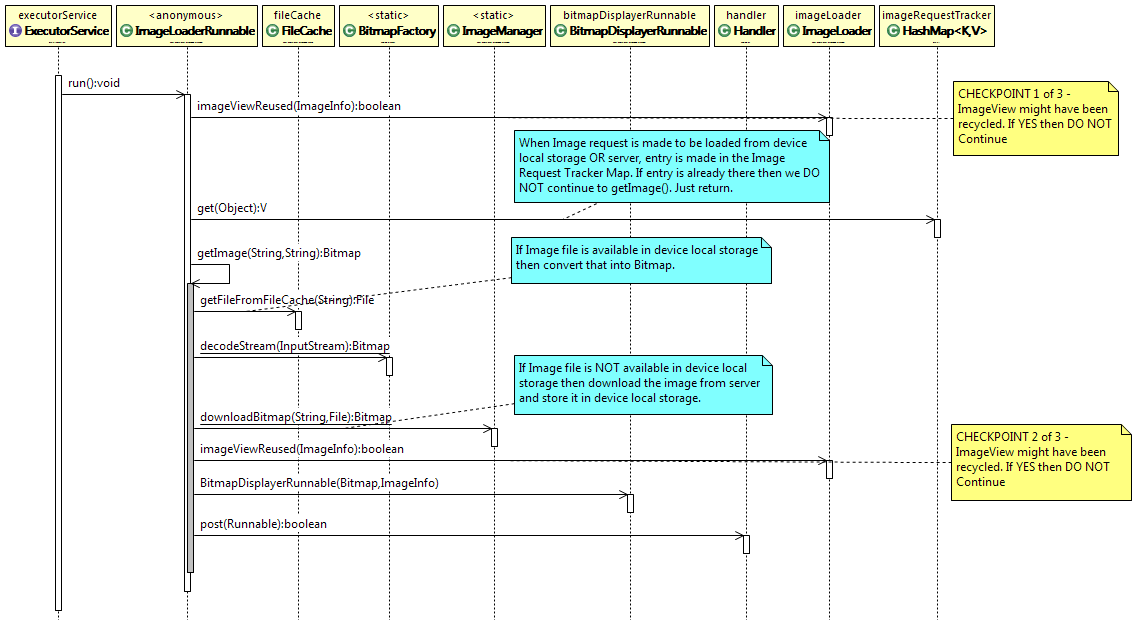Click the ImageManager class icon
This screenshot has width=1141, height=620.
click(x=452, y=32)
